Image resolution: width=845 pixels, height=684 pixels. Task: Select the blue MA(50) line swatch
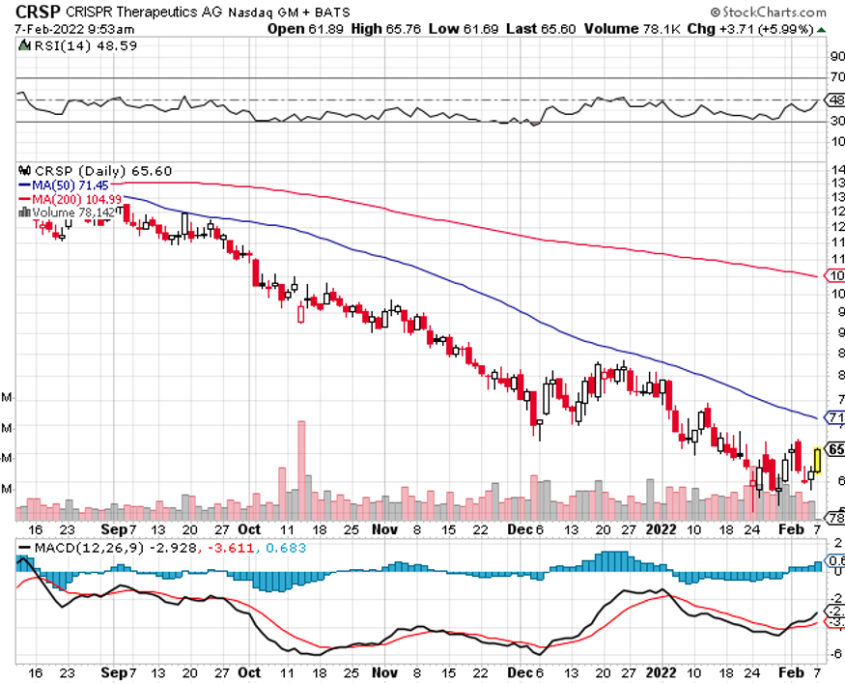[24, 185]
